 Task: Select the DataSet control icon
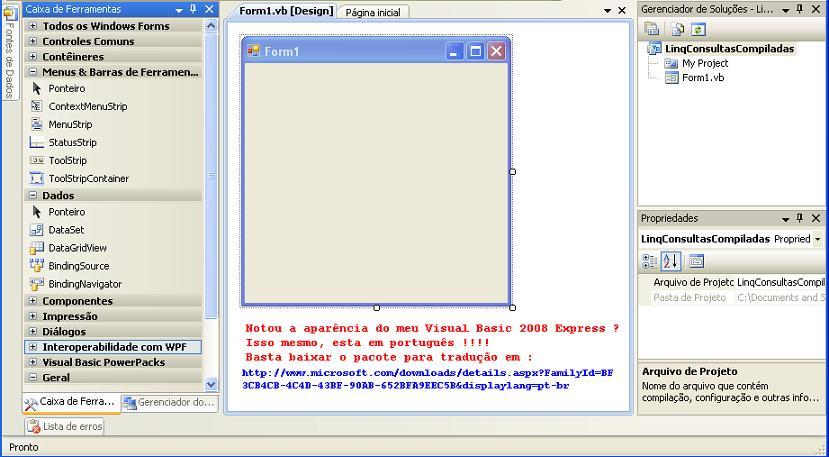pyautogui.click(x=36, y=230)
